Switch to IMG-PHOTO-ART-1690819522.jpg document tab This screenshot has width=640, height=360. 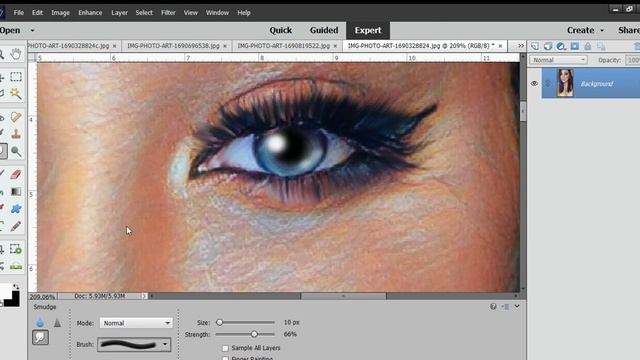[283, 46]
